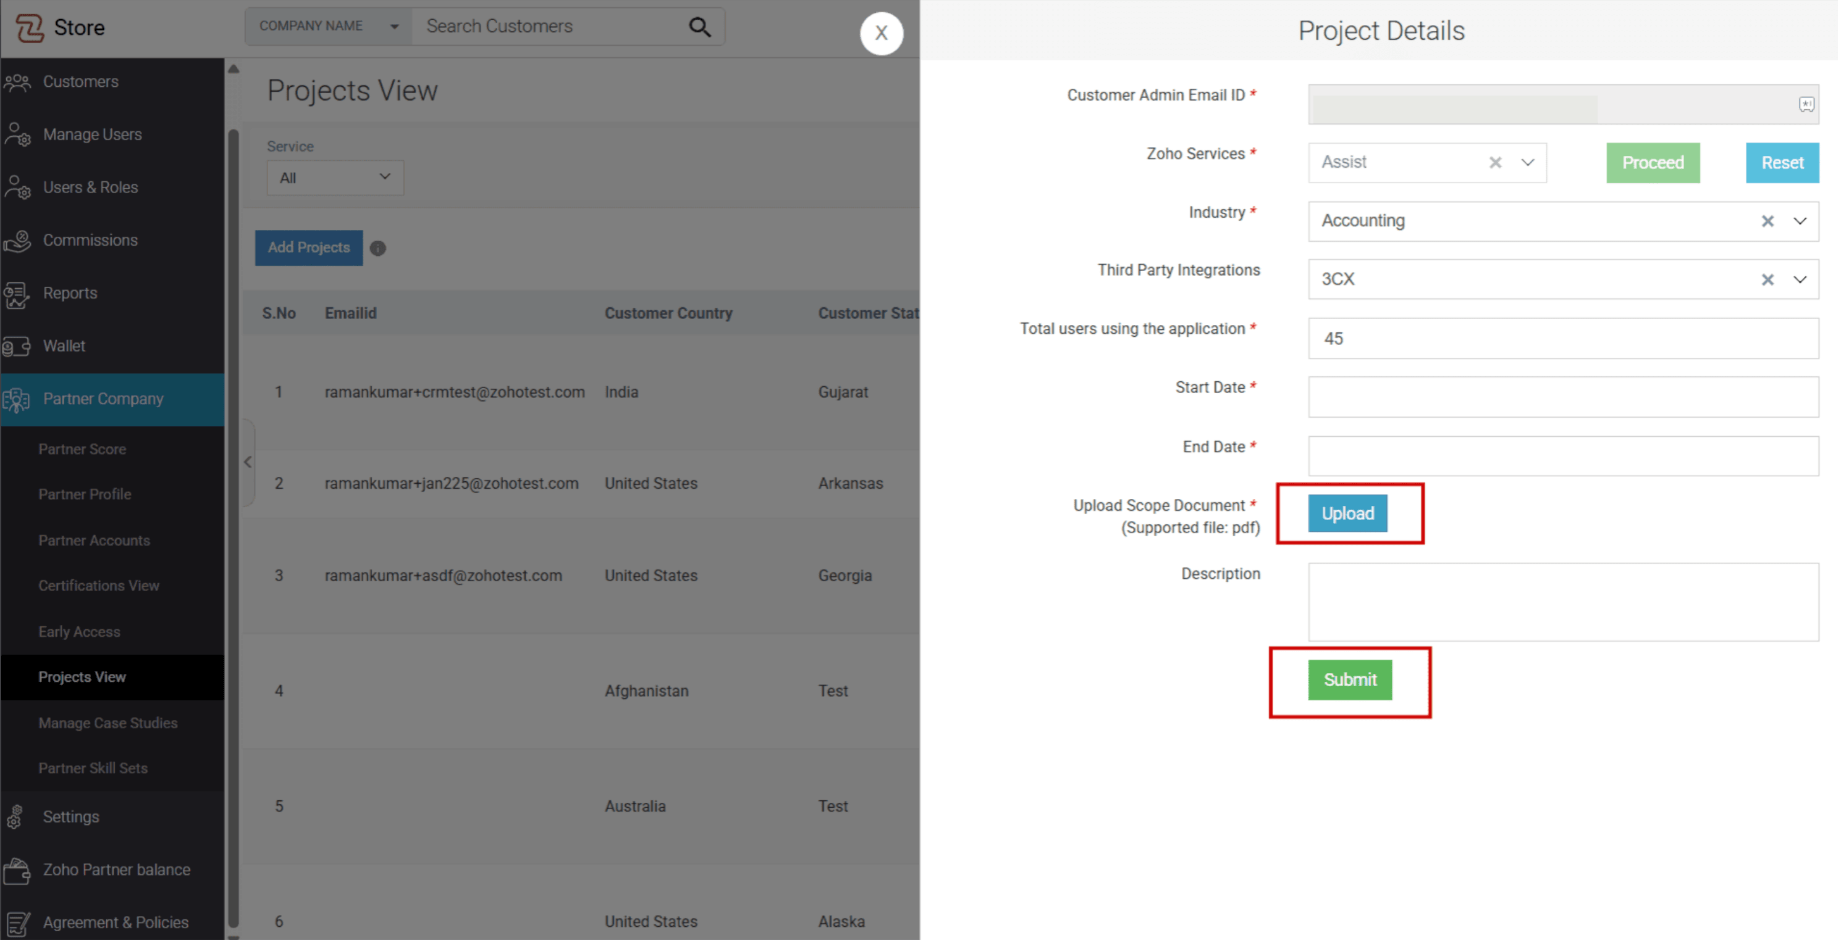Collapse the Partner Company menu

click(x=112, y=399)
